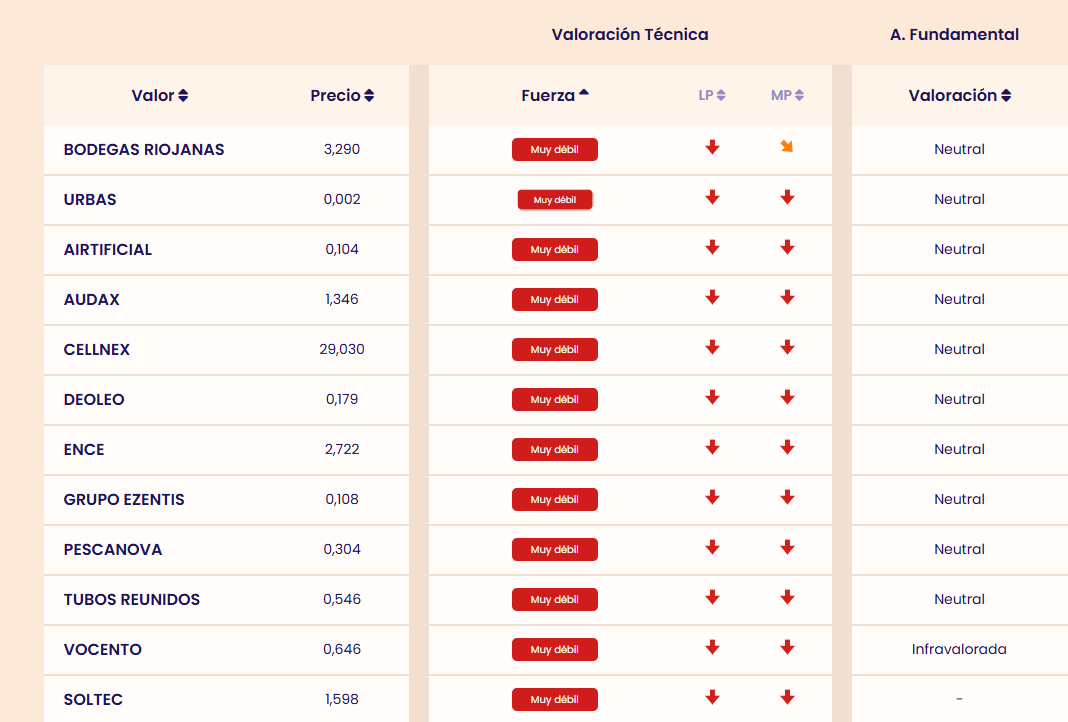Sort by the Valoración column header
Image resolution: width=1068 pixels, height=722 pixels.
[959, 96]
